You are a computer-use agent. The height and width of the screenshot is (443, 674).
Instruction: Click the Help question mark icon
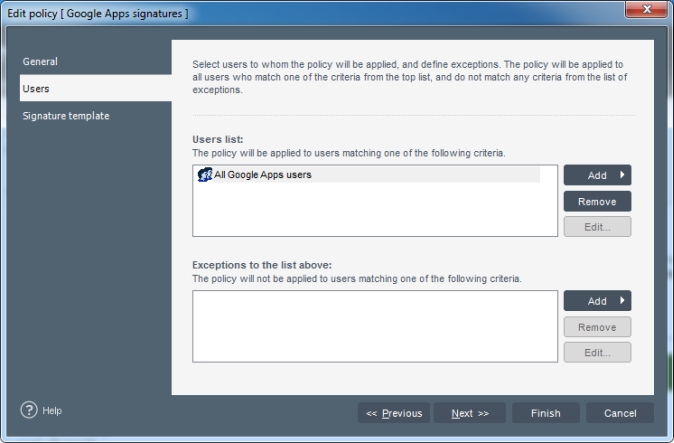29,410
